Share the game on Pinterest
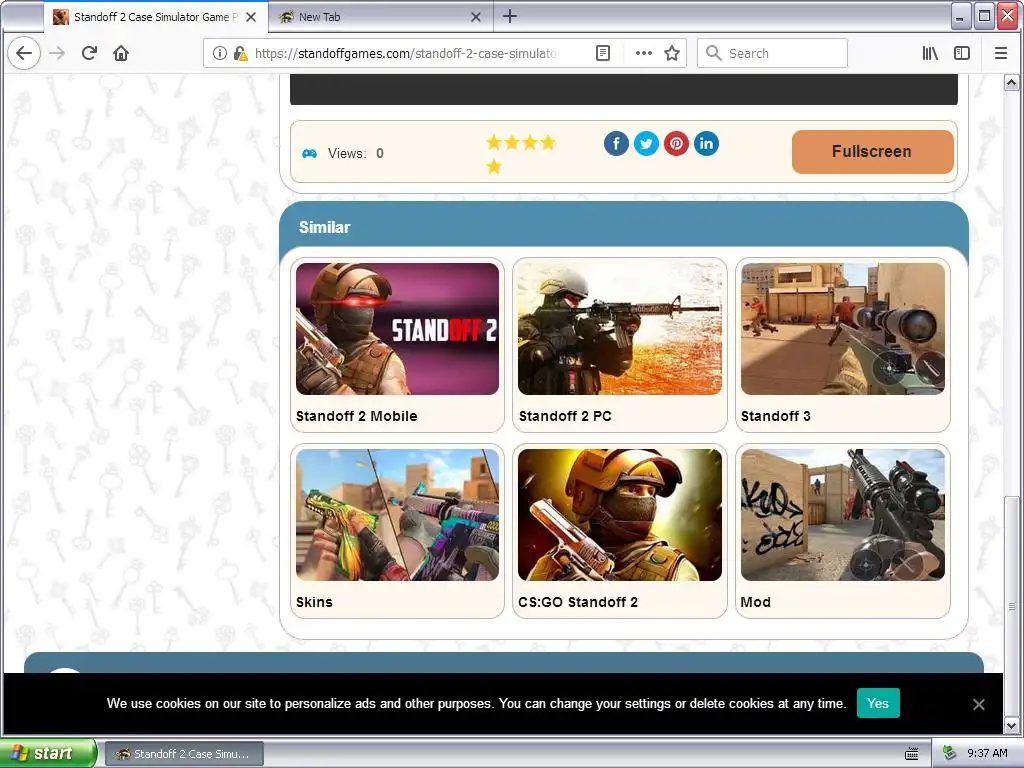 676,143
